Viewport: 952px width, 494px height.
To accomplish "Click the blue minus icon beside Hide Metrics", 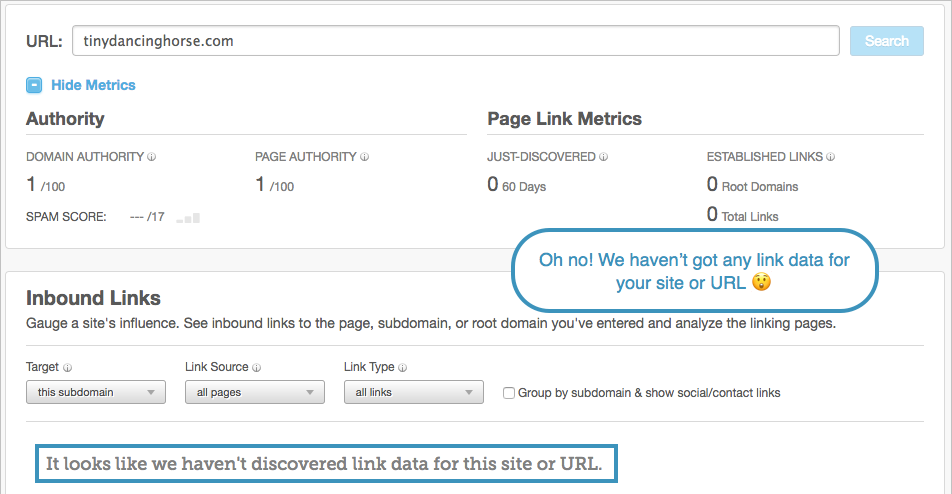I will [x=34, y=85].
